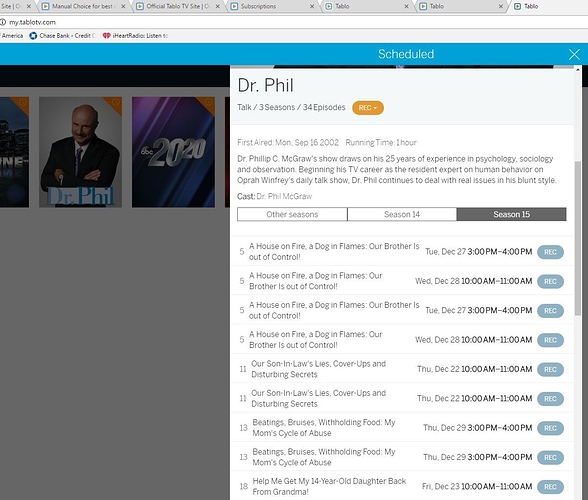588x500 pixels.
Task: Click the Cast: Dr. Phil McGraw line
Action: click(274, 196)
